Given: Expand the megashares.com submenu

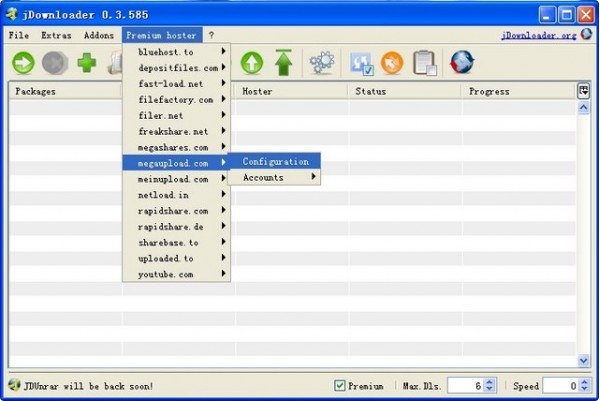Looking at the screenshot, I should [176, 147].
